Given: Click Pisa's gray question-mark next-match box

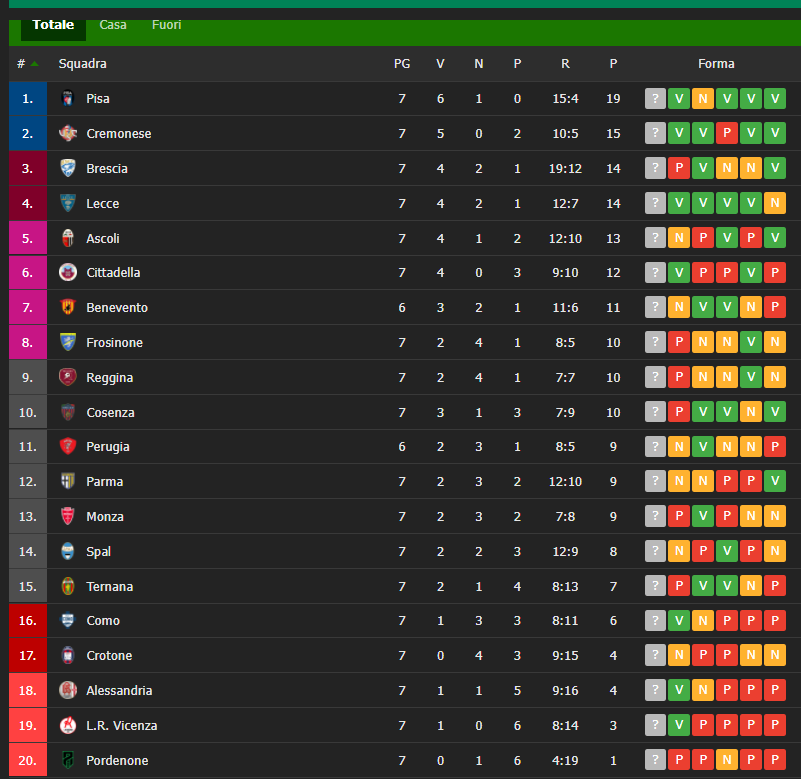Looking at the screenshot, I should (x=655, y=99).
